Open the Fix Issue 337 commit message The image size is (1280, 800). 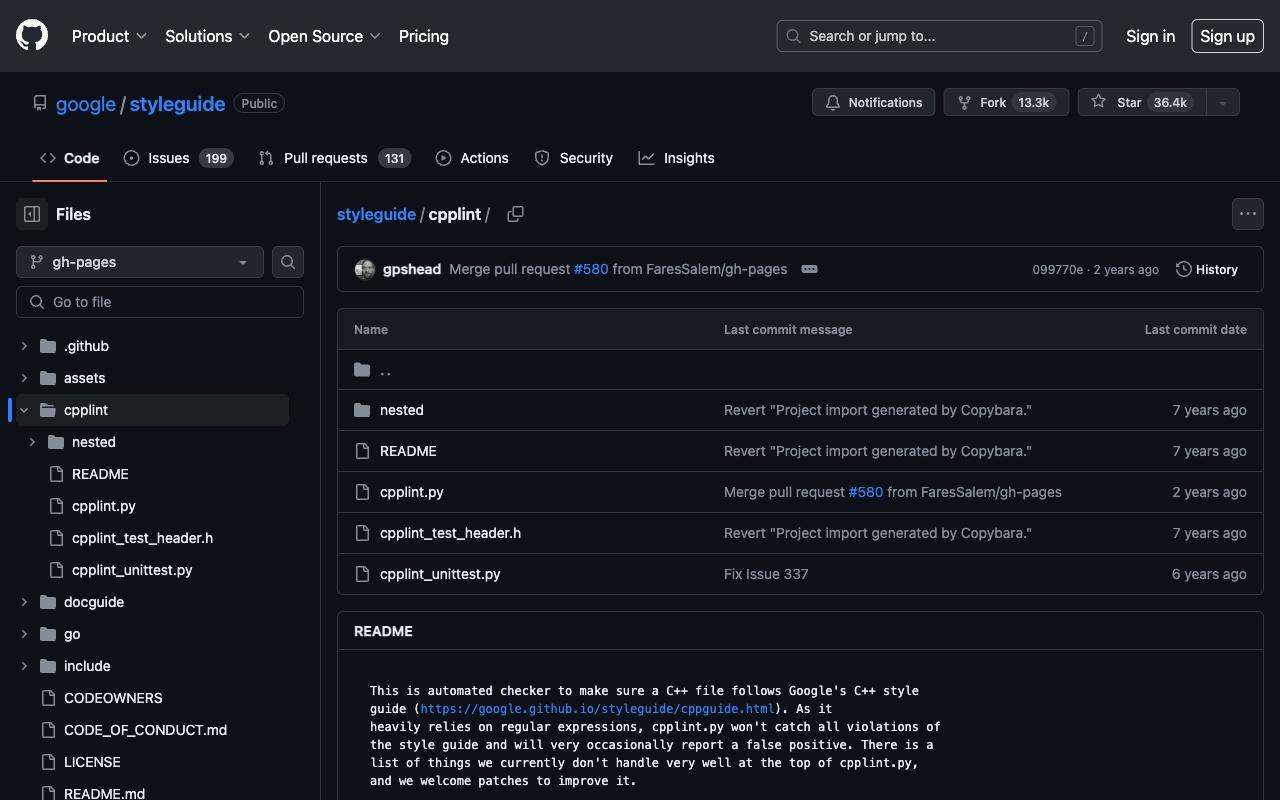click(x=766, y=574)
